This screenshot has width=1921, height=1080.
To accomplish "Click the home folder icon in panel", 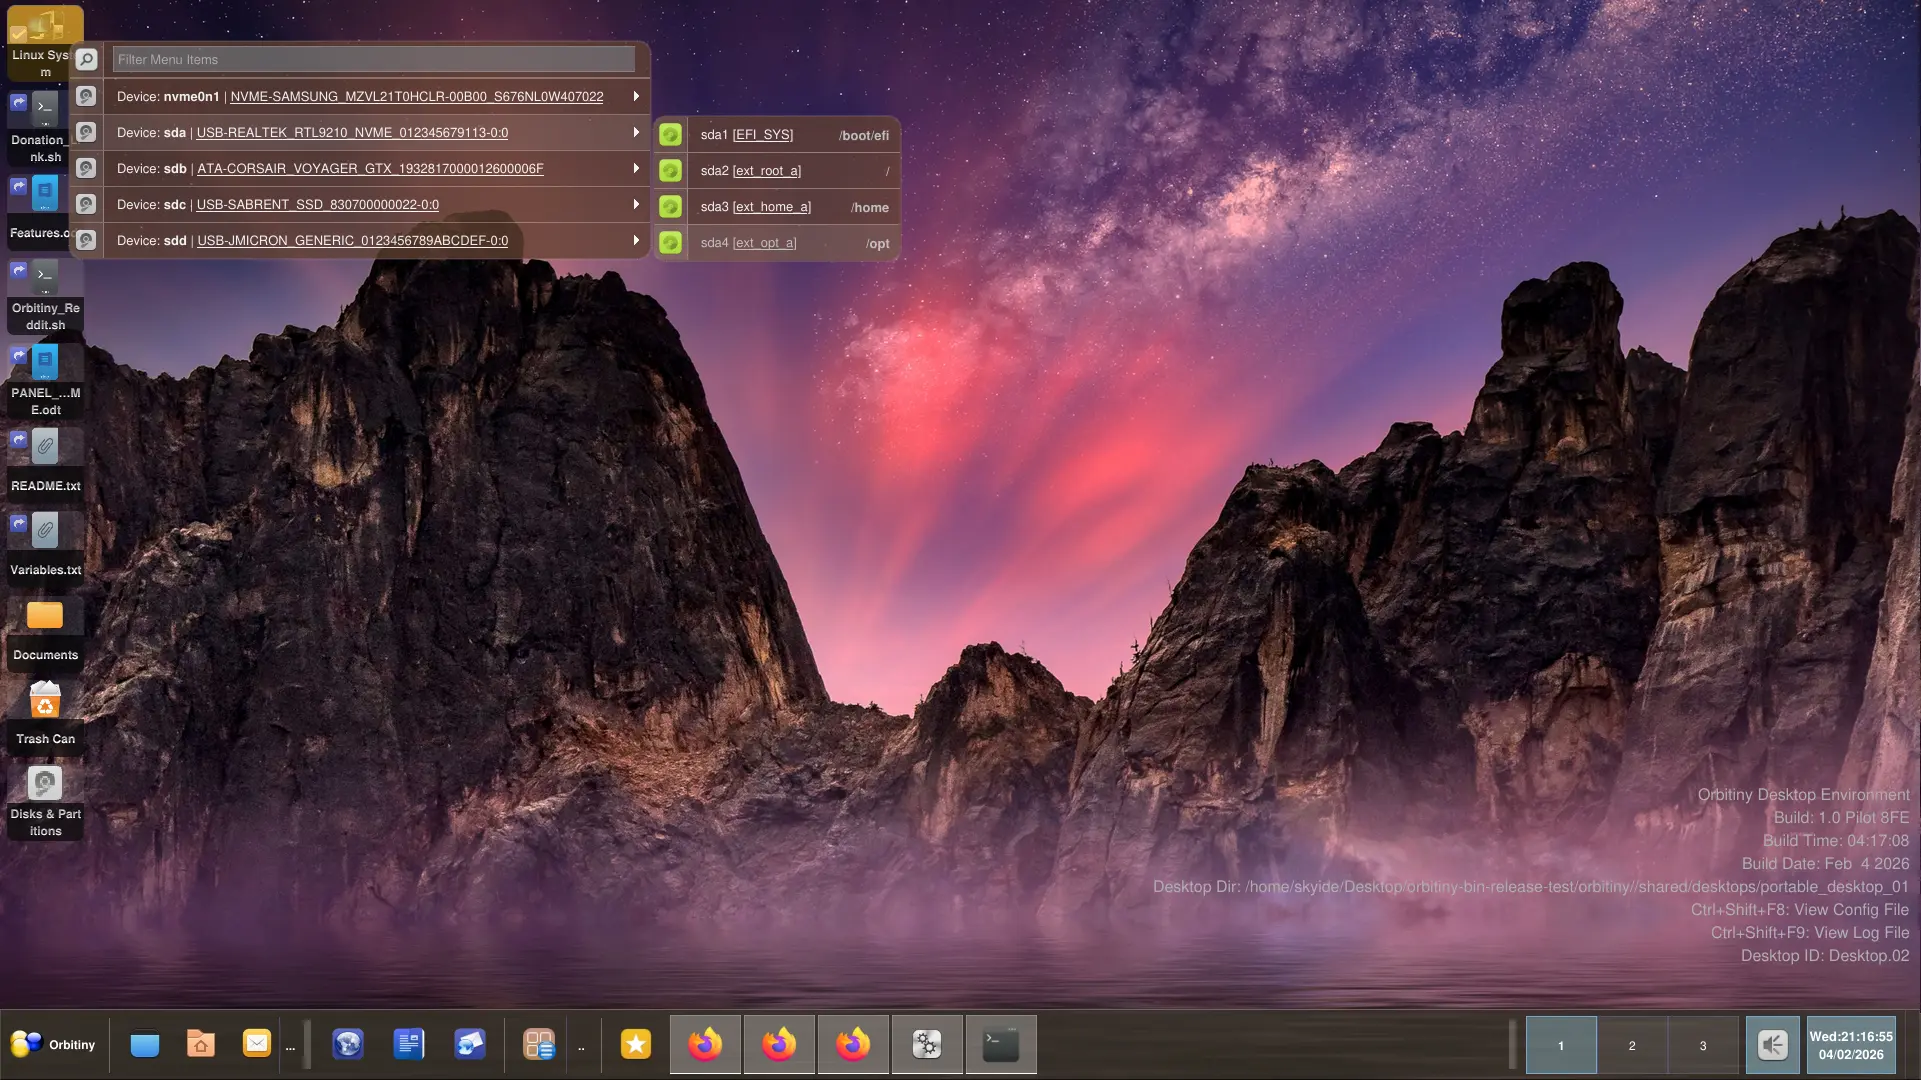I will pyautogui.click(x=200, y=1044).
